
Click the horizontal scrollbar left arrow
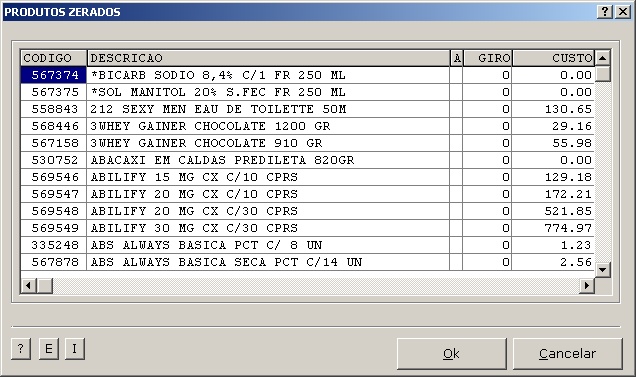(28, 286)
